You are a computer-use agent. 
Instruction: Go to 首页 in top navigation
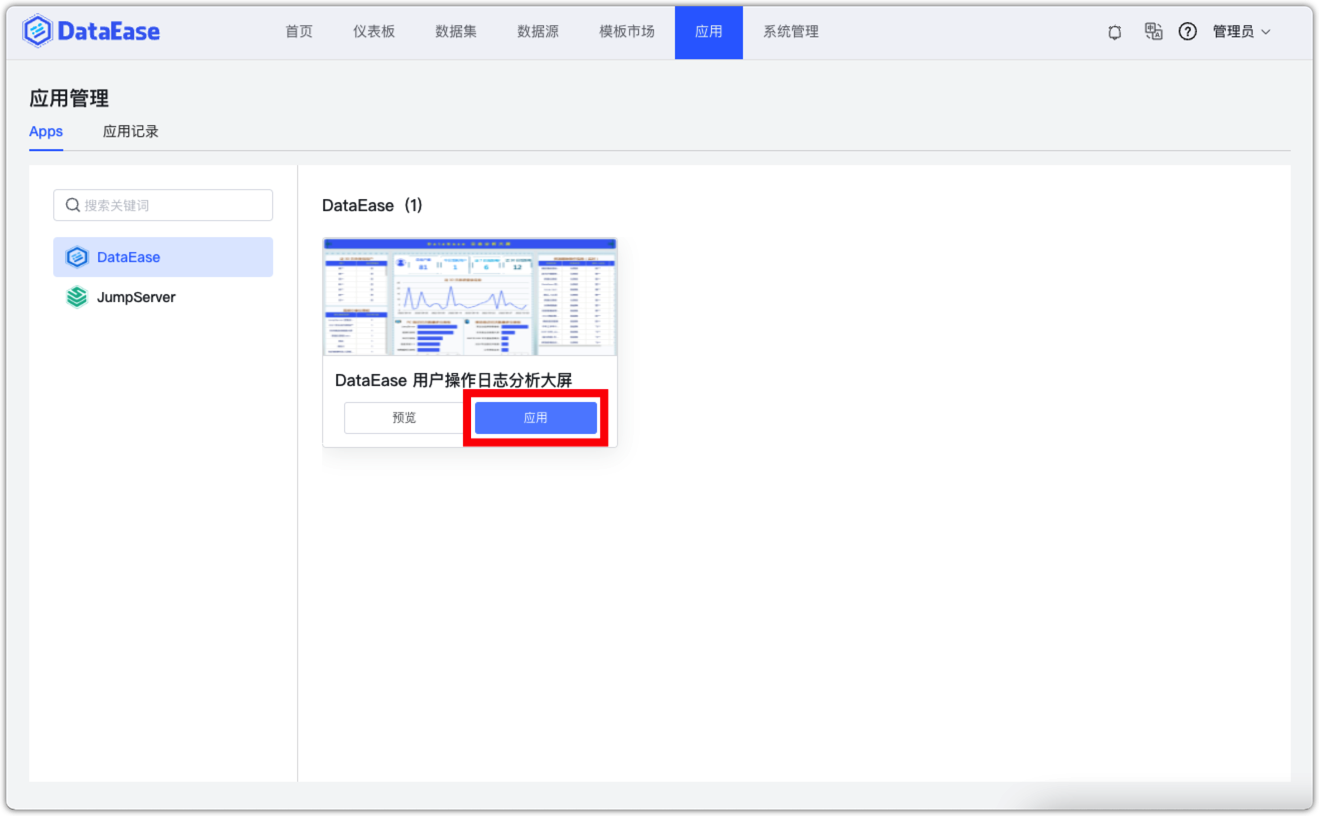click(299, 32)
